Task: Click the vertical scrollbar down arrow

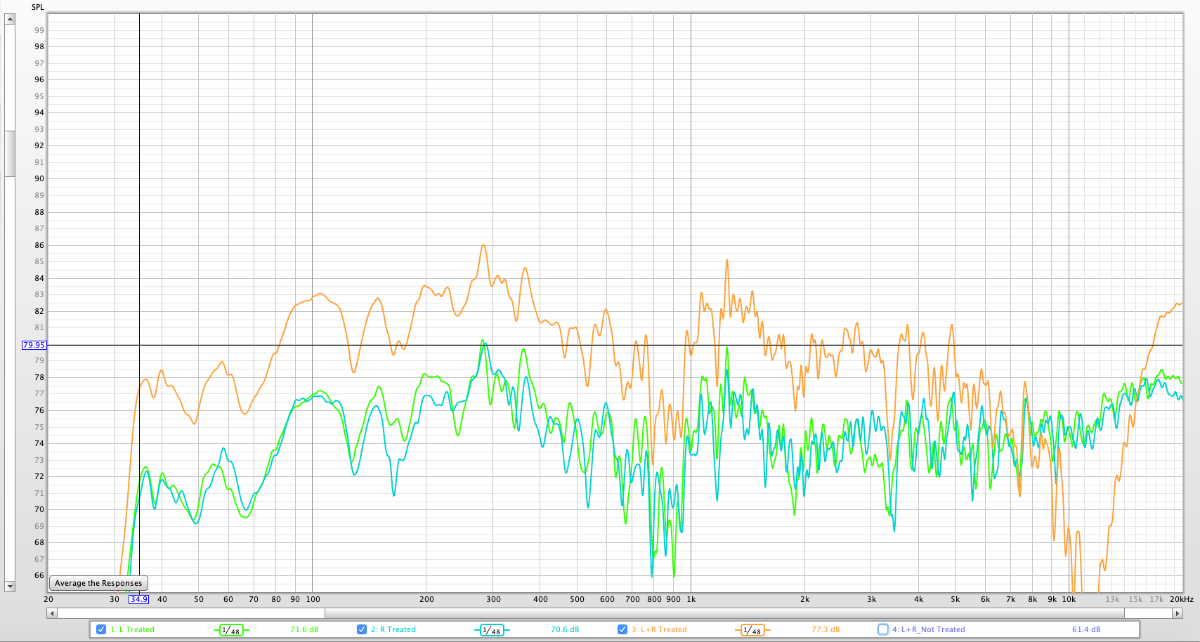Action: 10,585
